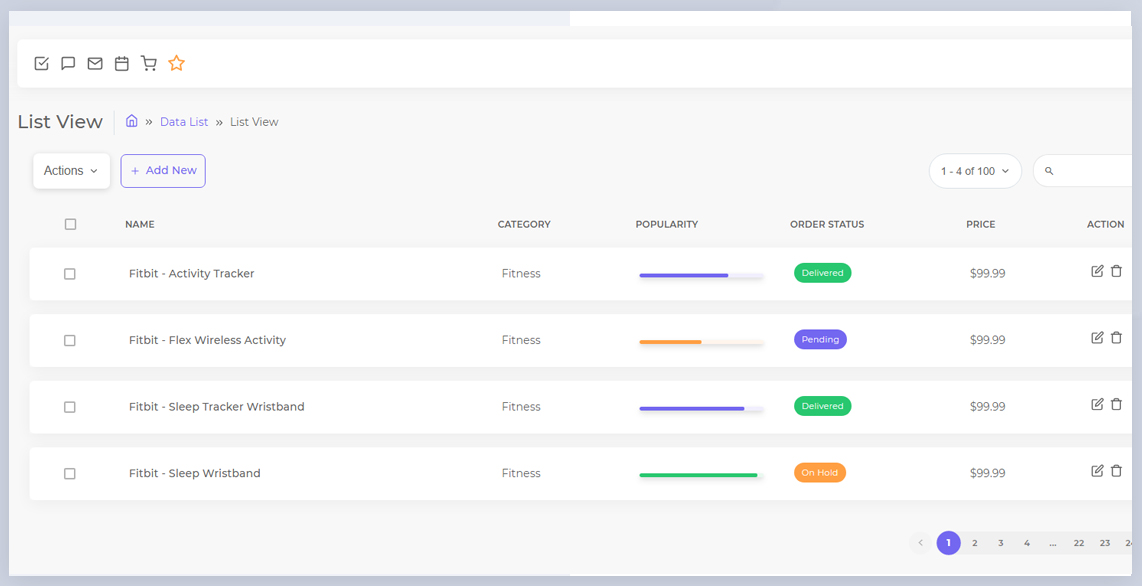Select the text Fitbit - Flex Wireless Activity
This screenshot has width=1142, height=586.
(x=208, y=340)
